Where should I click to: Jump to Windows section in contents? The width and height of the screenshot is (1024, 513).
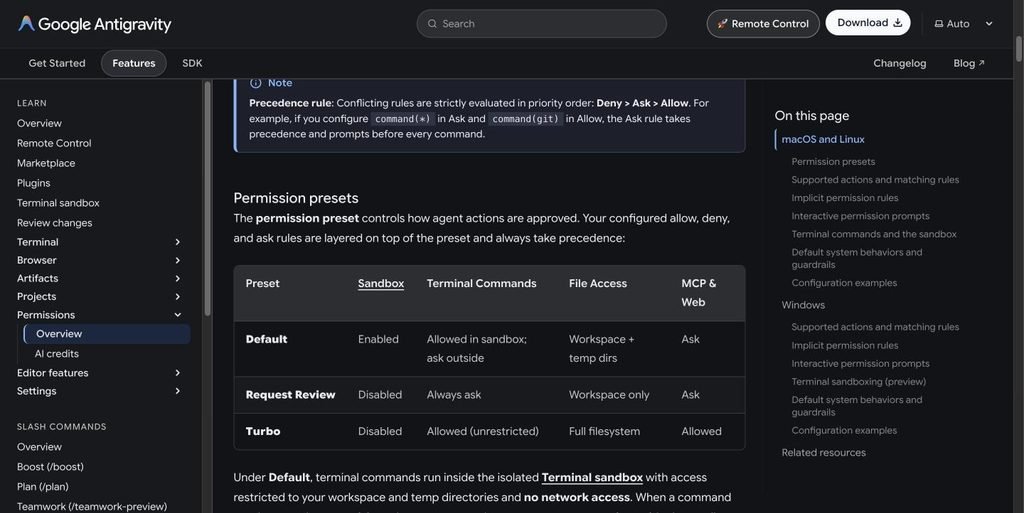(x=803, y=305)
